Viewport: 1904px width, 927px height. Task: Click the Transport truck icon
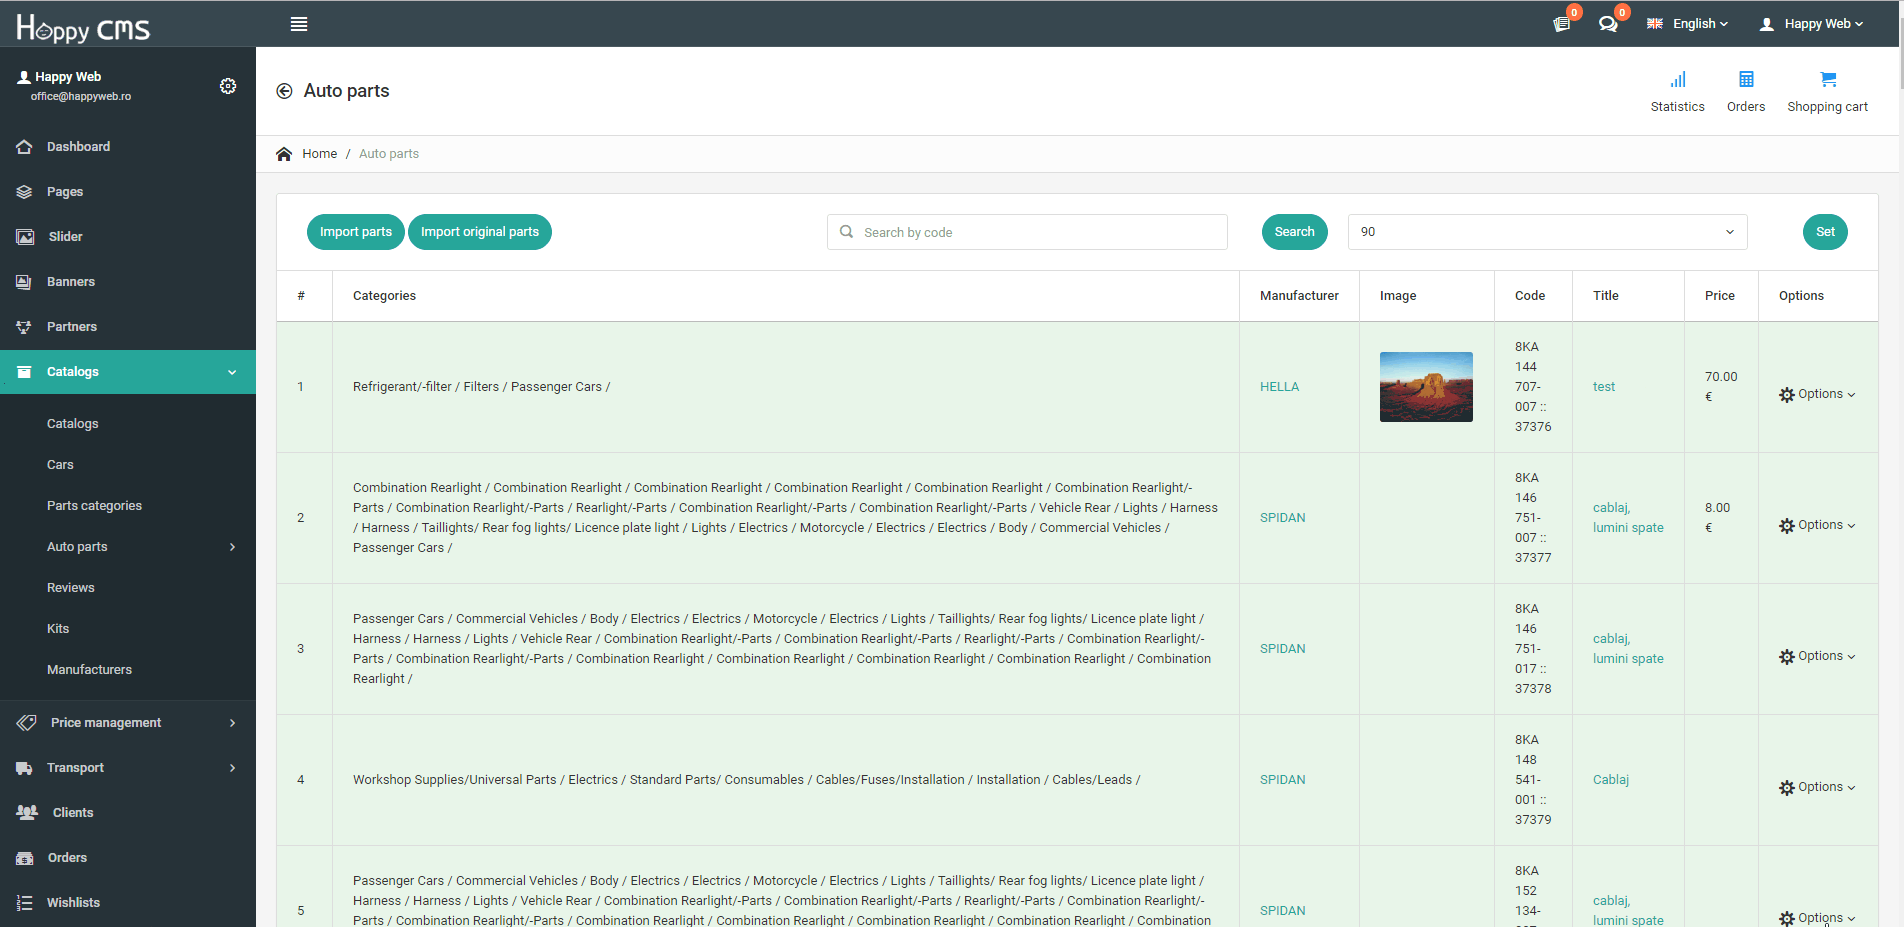pos(24,768)
